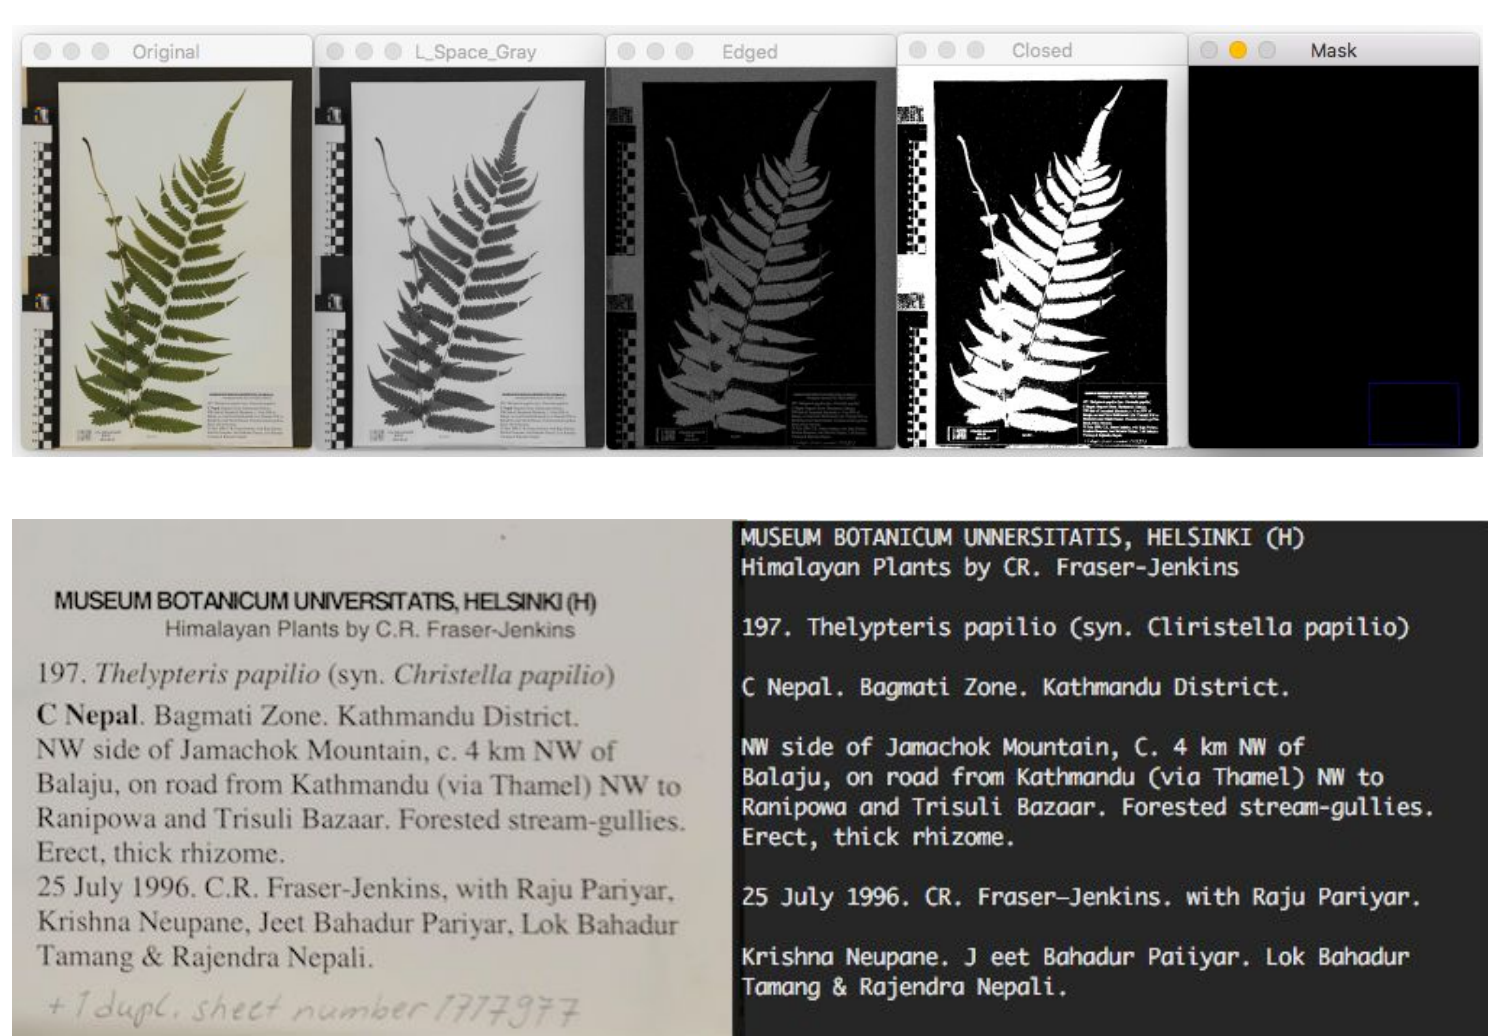Minimize the Edged window

656,51
